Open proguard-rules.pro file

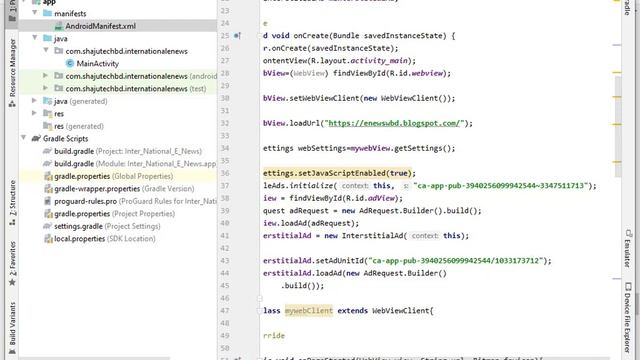pos(135,201)
